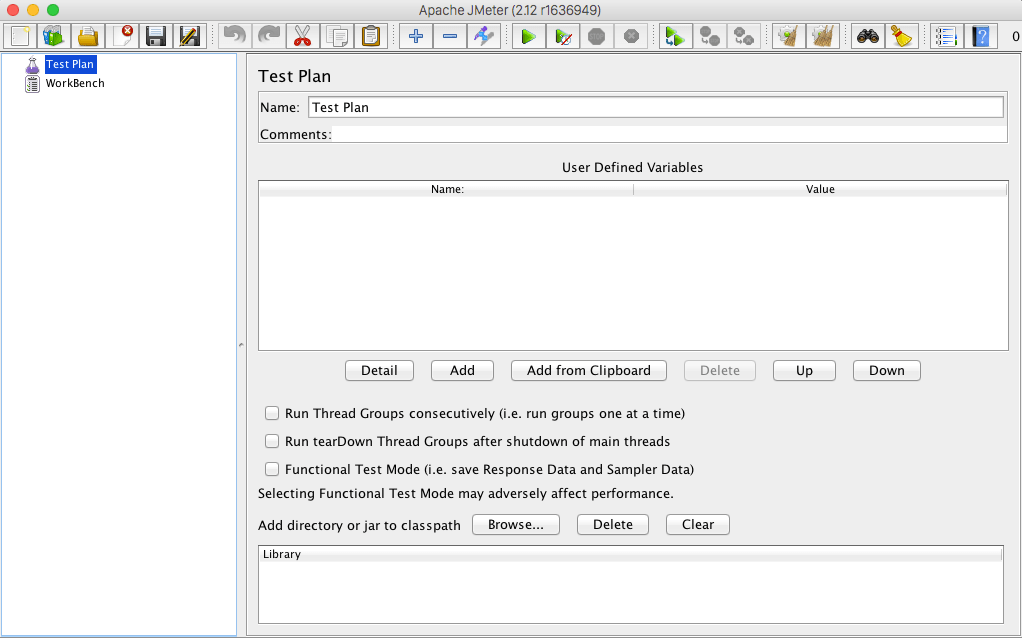Image resolution: width=1022 pixels, height=638 pixels.
Task: Toggle Run tearDown Thread Groups checkbox
Action: [272, 441]
